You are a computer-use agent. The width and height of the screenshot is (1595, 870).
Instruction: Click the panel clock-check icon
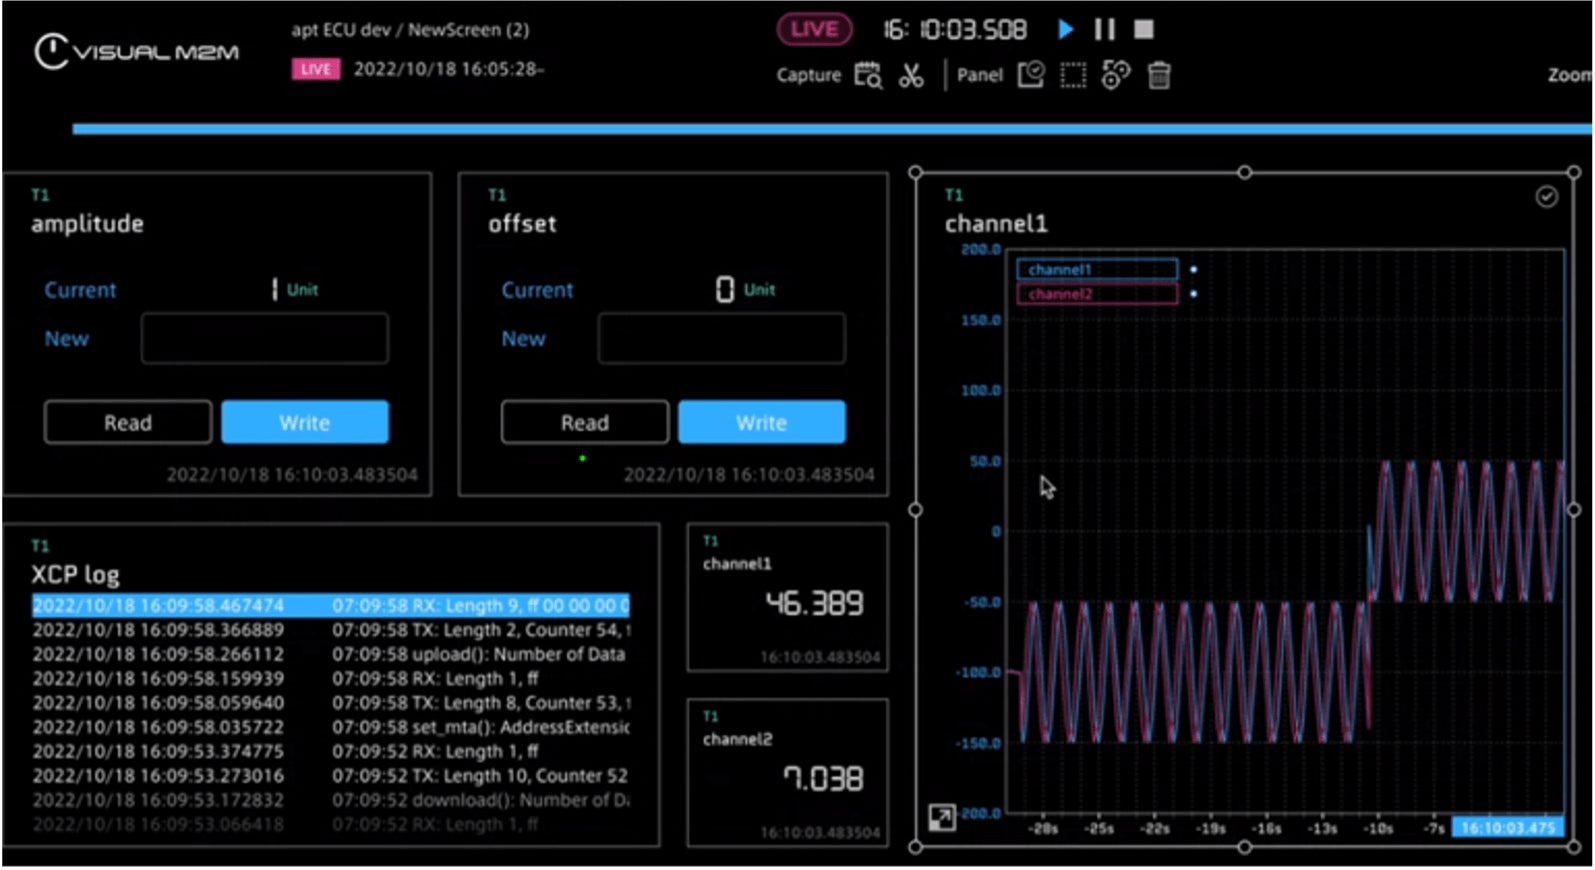[x=1030, y=75]
